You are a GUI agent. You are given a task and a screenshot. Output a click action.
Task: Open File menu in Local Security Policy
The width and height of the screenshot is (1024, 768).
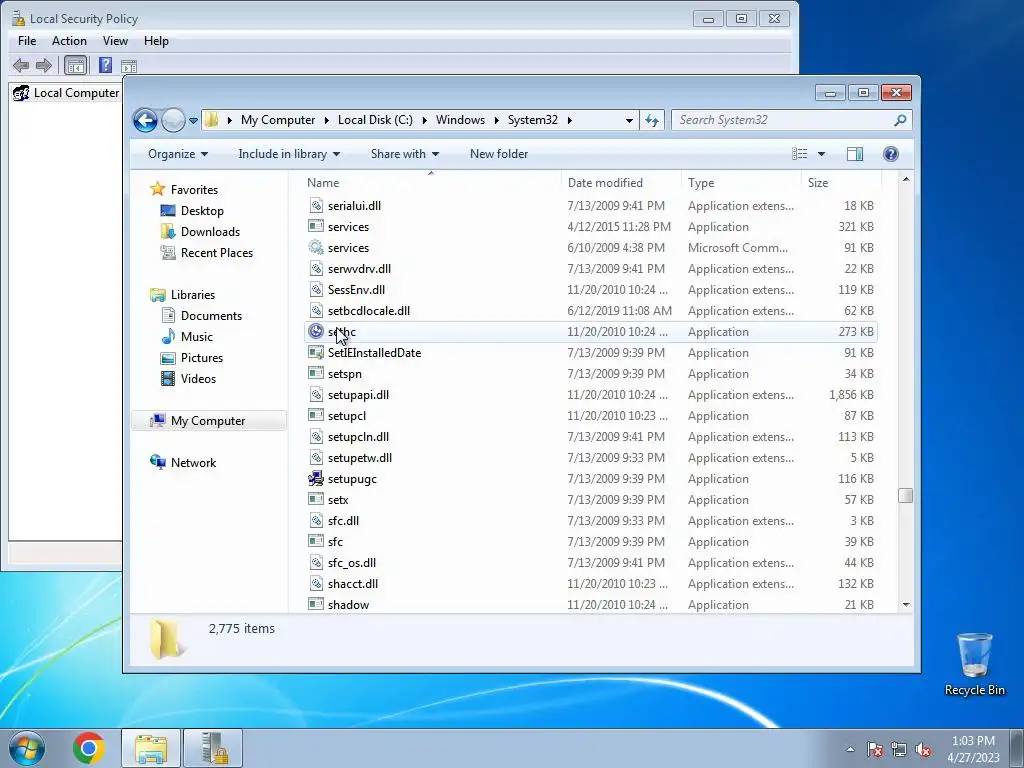[x=27, y=40]
